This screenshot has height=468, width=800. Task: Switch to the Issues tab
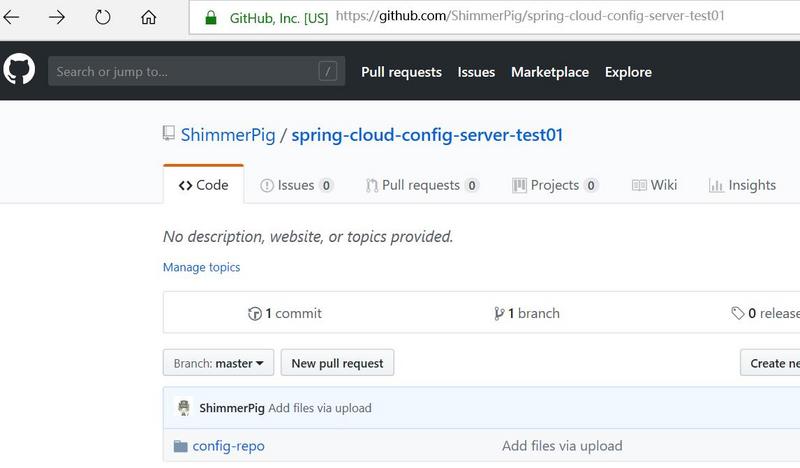tap(296, 185)
